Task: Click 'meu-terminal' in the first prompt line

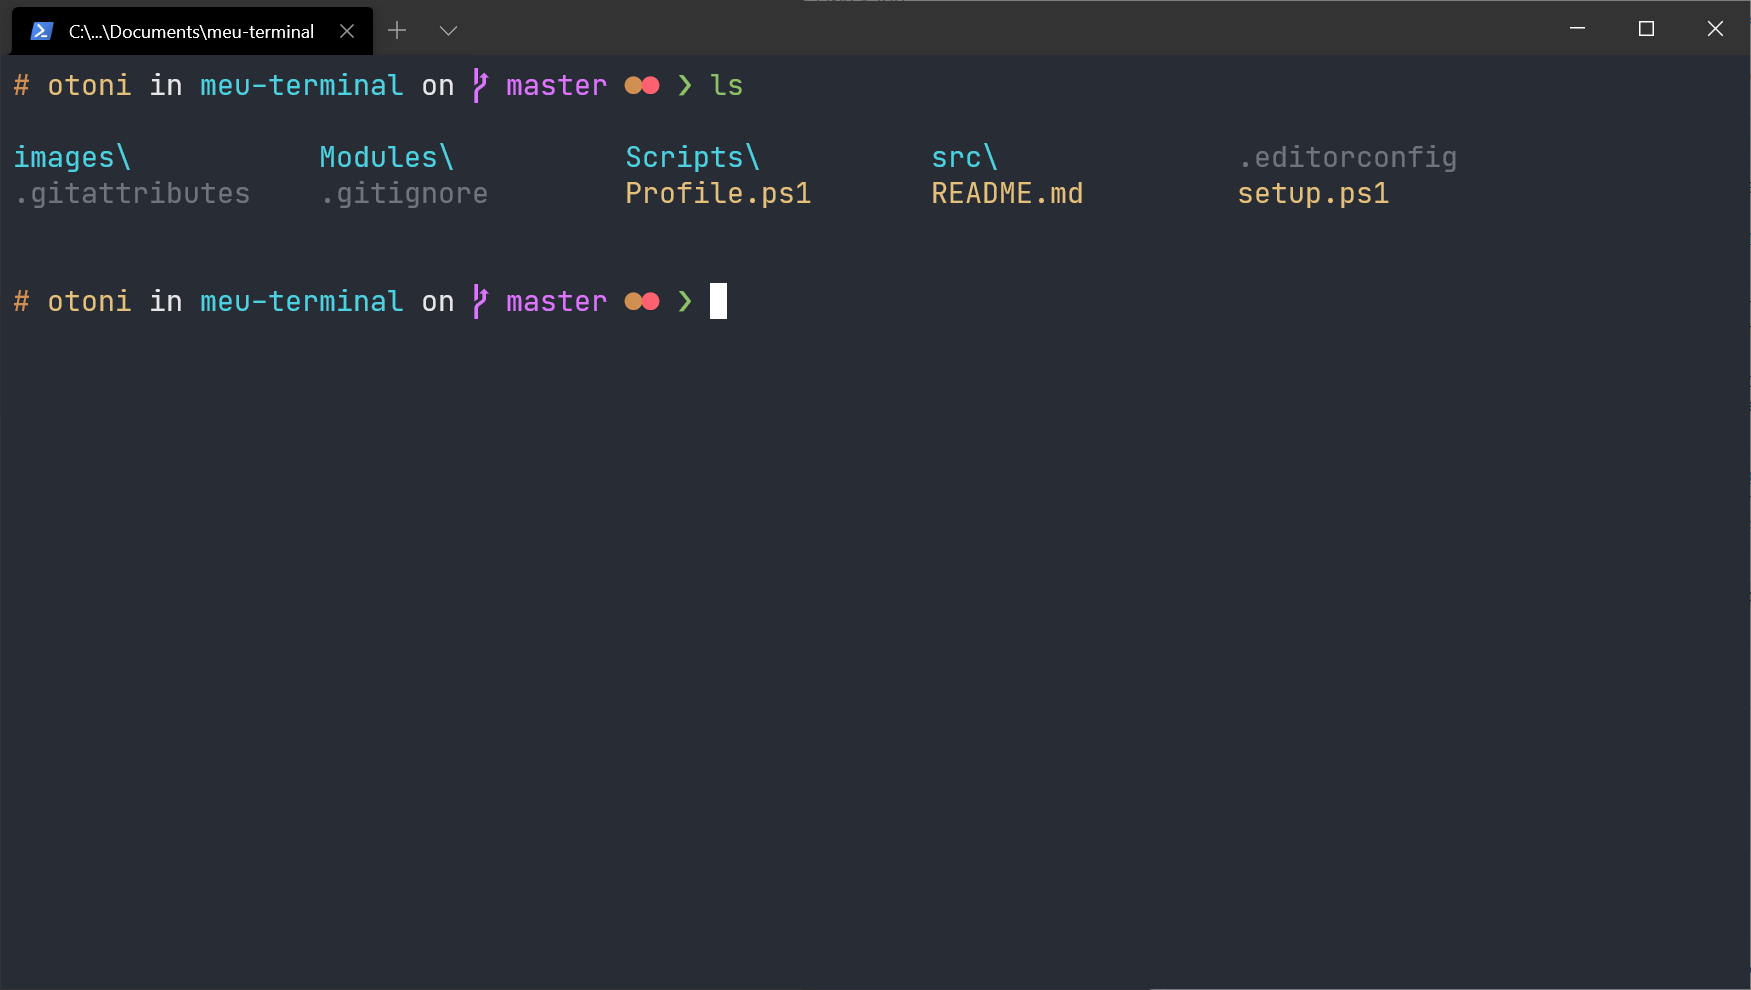Action: coord(302,86)
